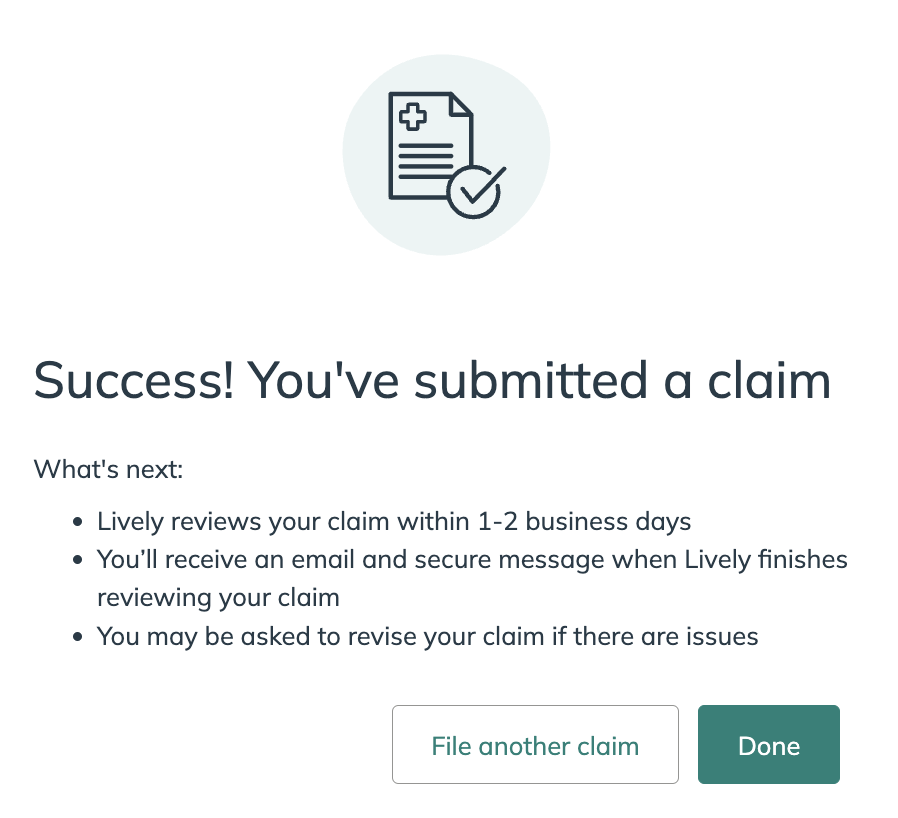Click the text lines on document icon

pos(426,161)
